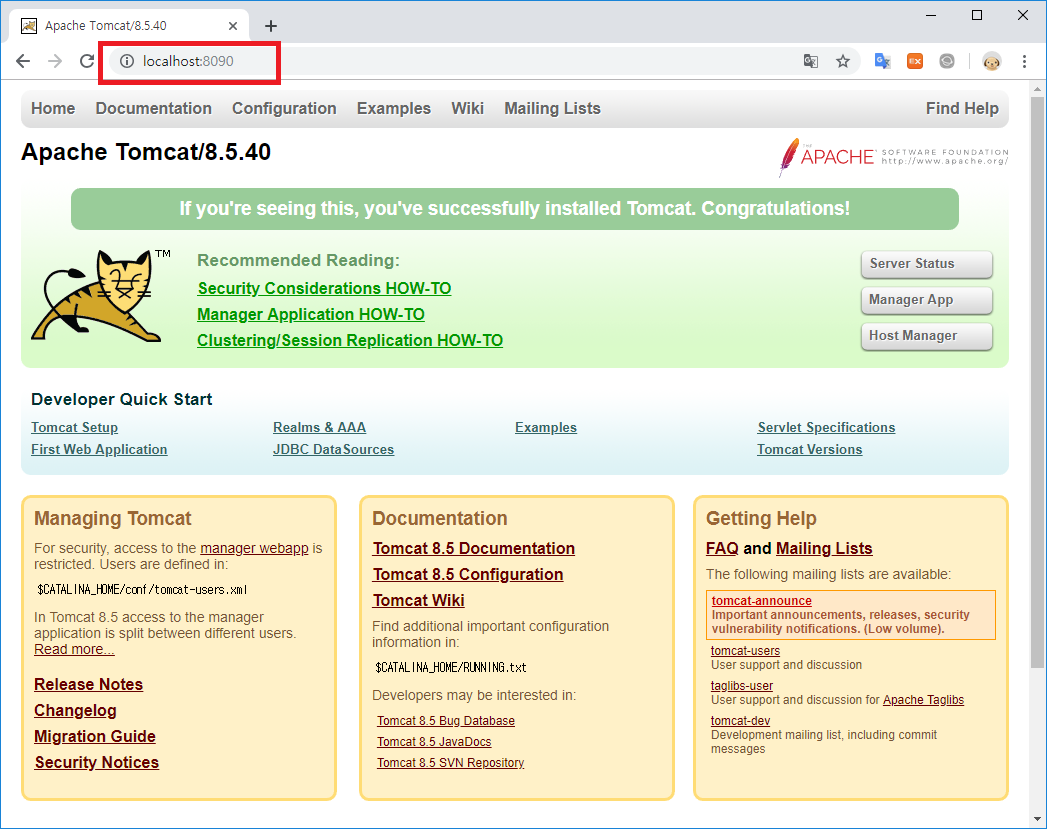Click the Apache Software Foundation feather logo

[893, 157]
